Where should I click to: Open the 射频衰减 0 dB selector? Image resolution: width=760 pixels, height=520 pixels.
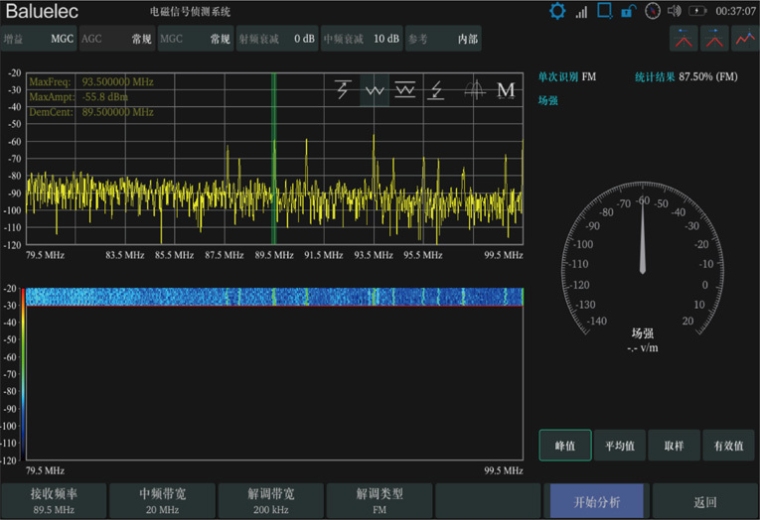coord(277,39)
